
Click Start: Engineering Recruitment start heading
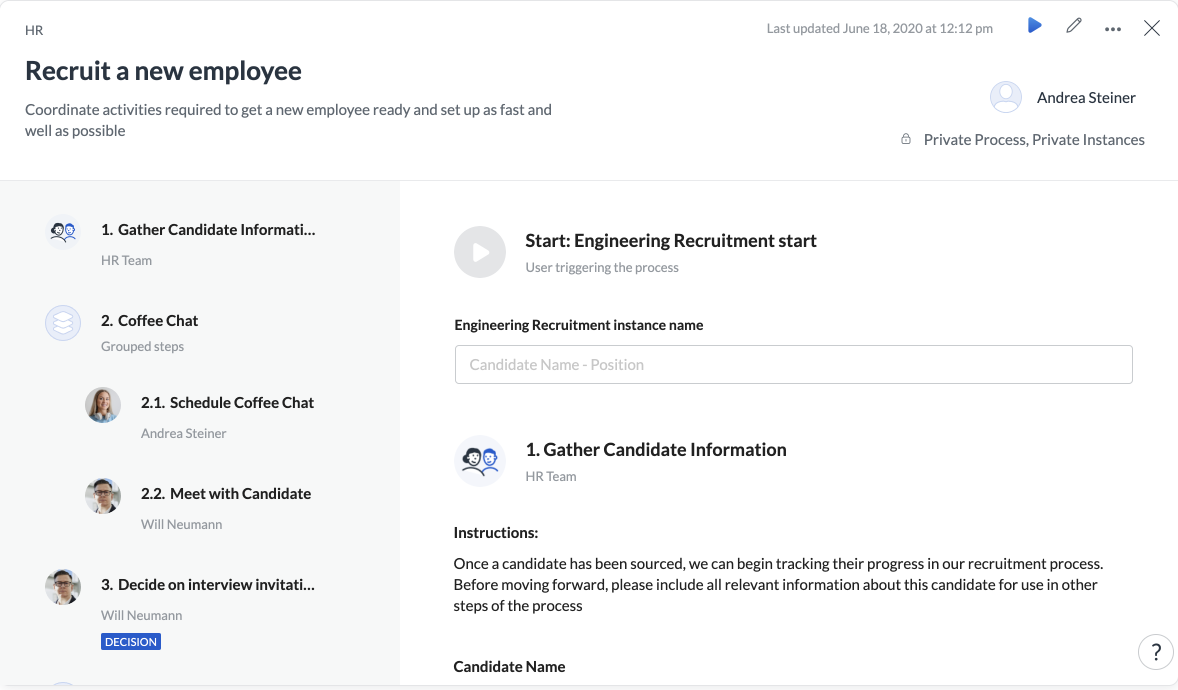(x=670, y=241)
